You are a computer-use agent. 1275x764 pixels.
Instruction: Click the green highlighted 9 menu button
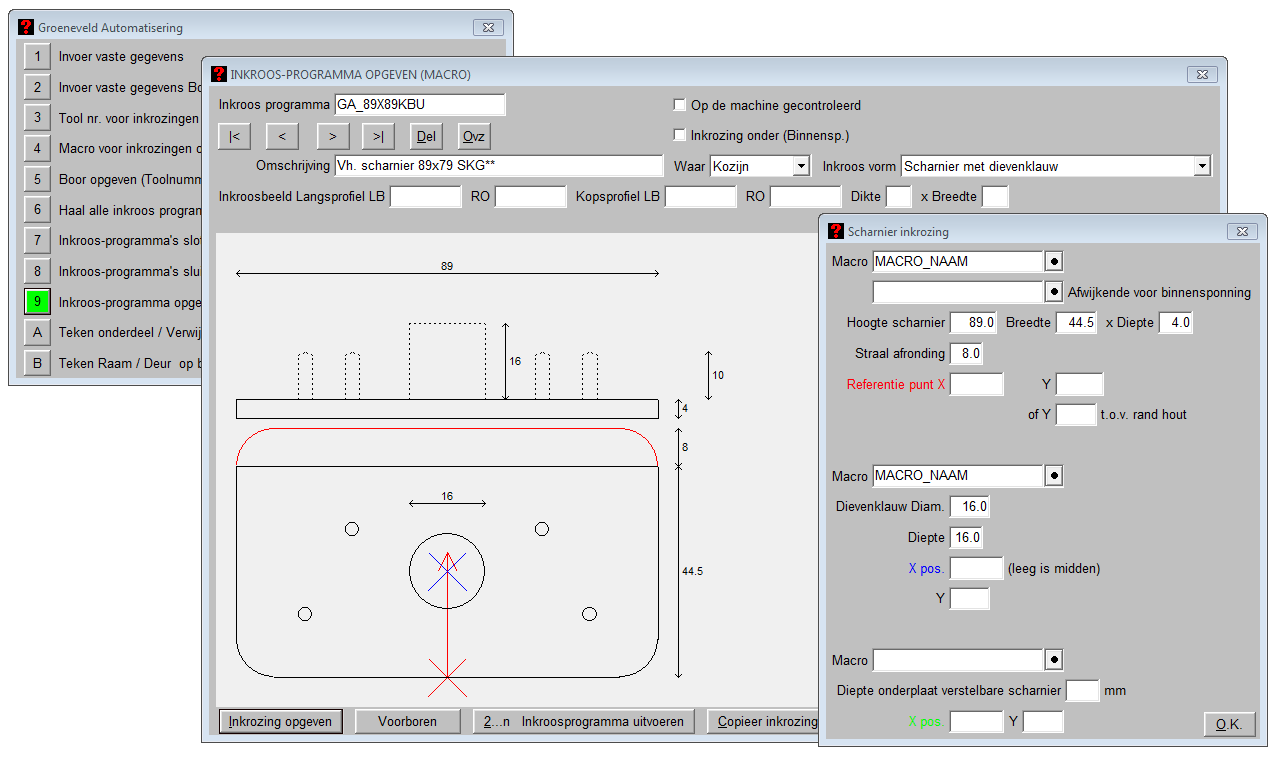click(37, 302)
